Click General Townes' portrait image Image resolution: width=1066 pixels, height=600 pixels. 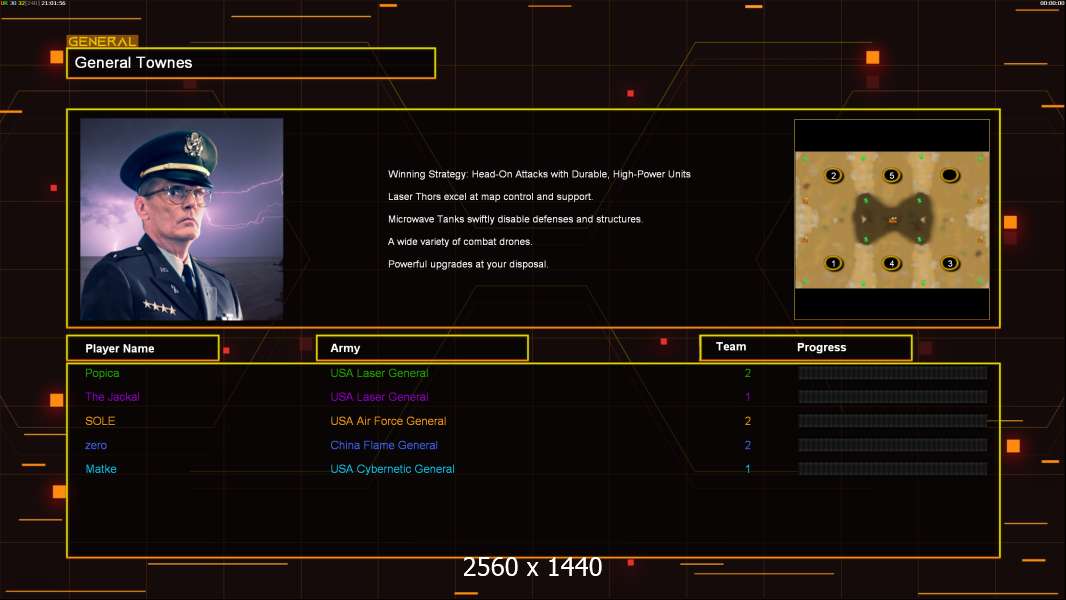(182, 219)
